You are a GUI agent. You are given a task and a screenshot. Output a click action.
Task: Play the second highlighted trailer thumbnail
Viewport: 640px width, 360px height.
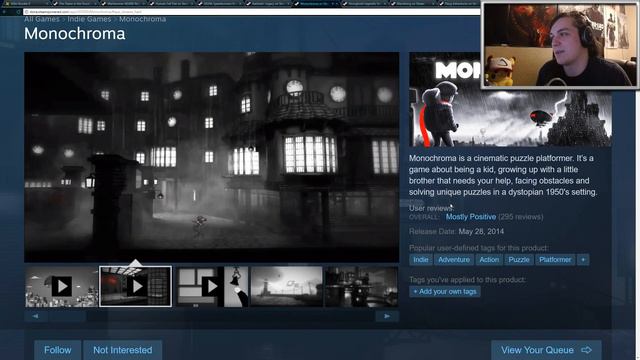[136, 287]
